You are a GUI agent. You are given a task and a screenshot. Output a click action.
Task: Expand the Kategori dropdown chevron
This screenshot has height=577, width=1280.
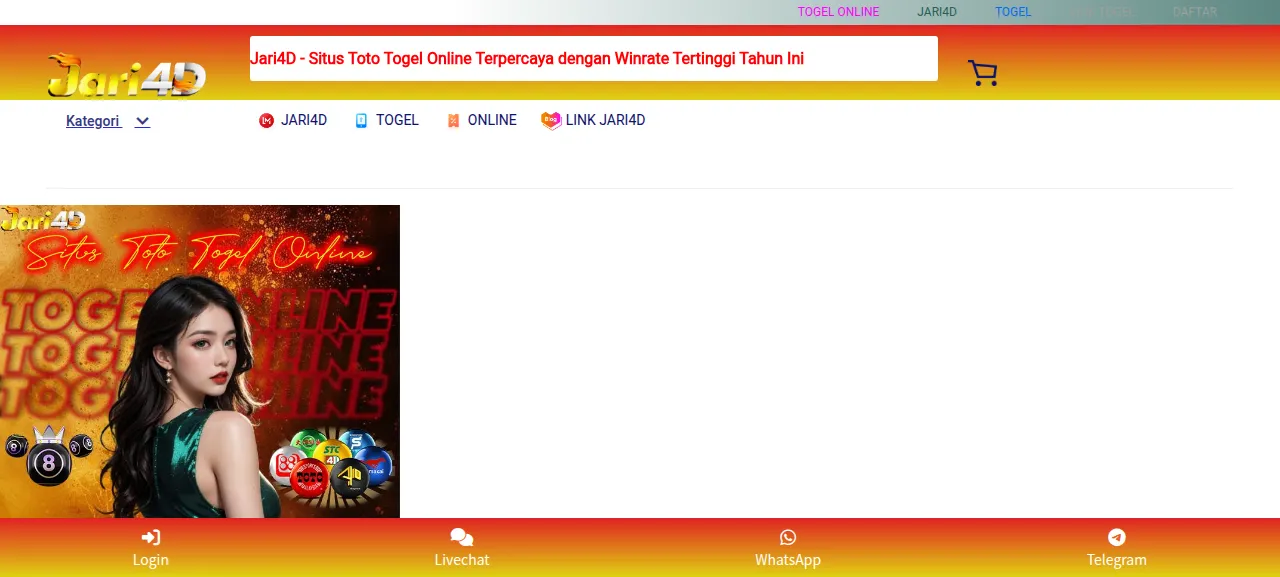point(142,122)
